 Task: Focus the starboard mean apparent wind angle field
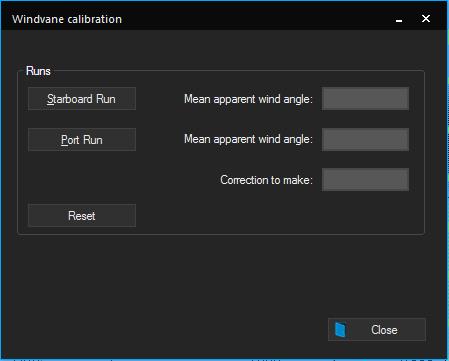365,99
